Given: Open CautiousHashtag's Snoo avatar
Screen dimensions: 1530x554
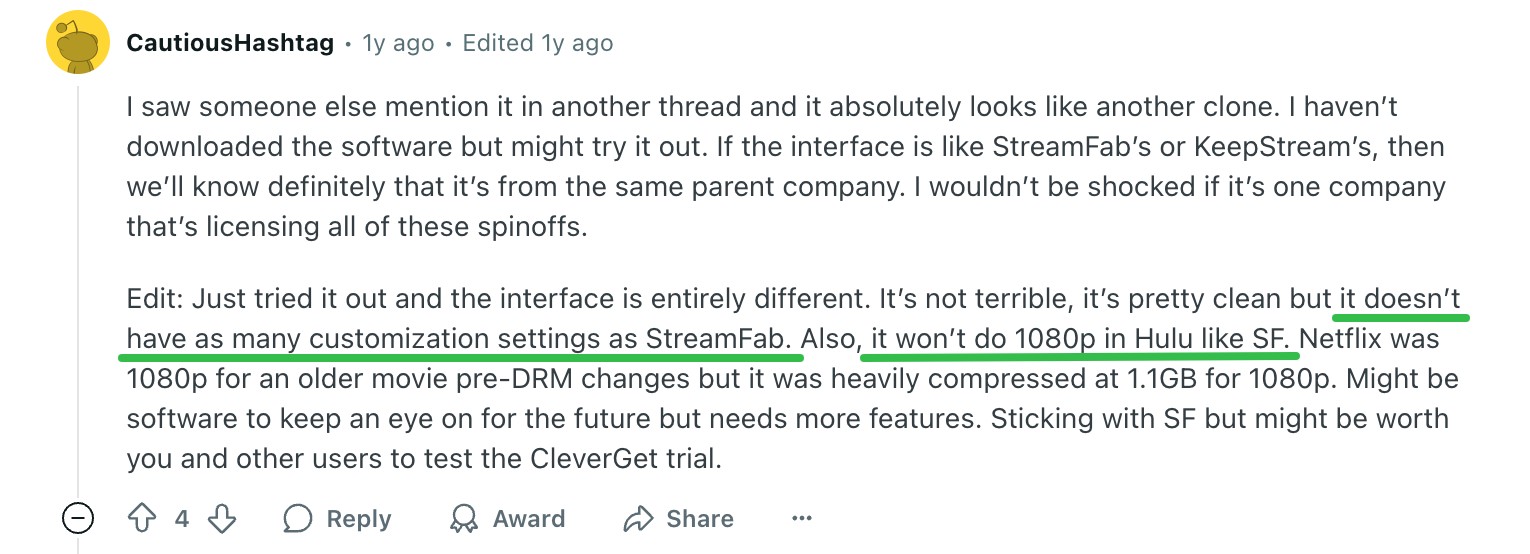Looking at the screenshot, I should (78, 42).
